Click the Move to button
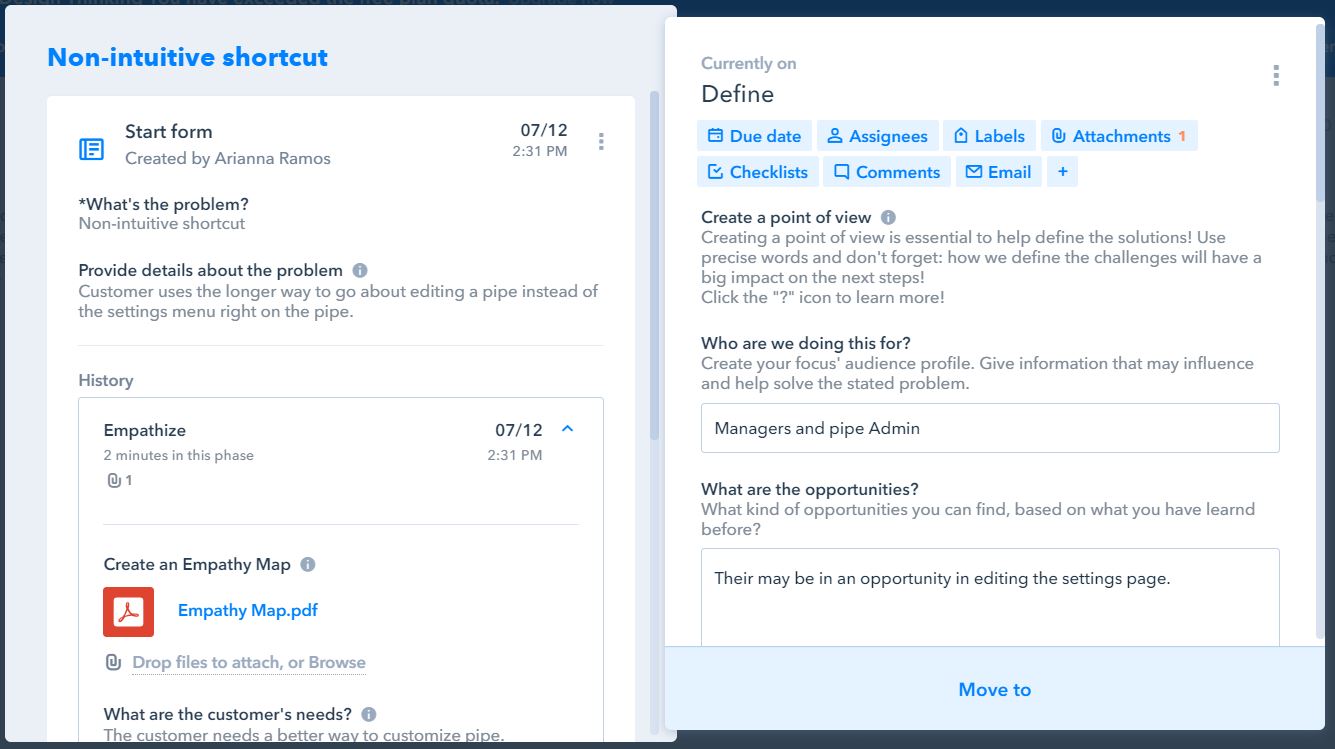This screenshot has height=749, width=1335. [994, 689]
